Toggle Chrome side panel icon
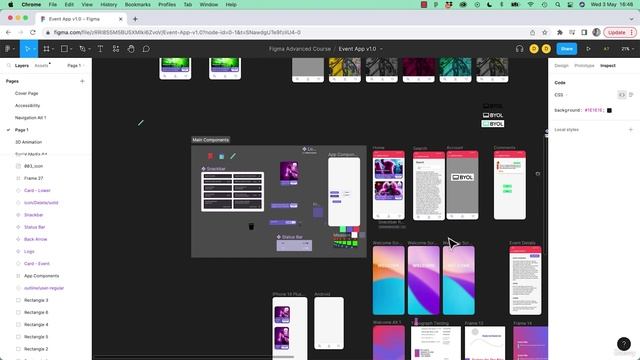Viewport: 640px width, 360px height. pyautogui.click(x=584, y=32)
